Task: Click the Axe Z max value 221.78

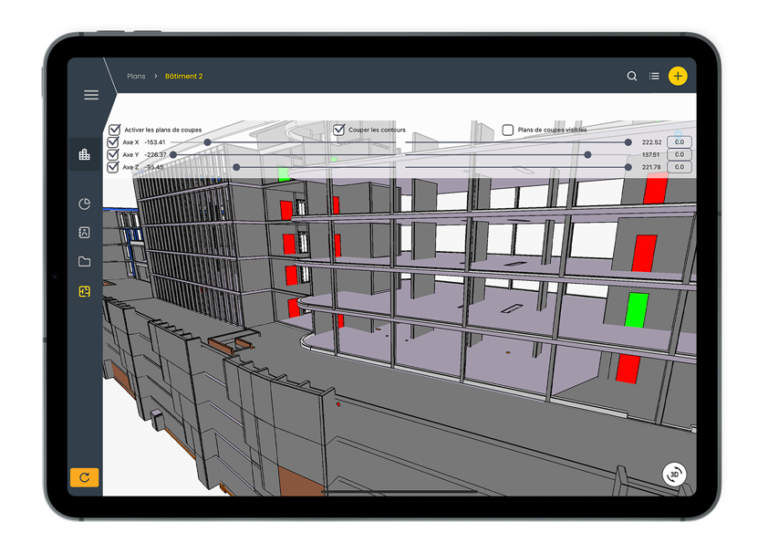Action: tap(651, 167)
